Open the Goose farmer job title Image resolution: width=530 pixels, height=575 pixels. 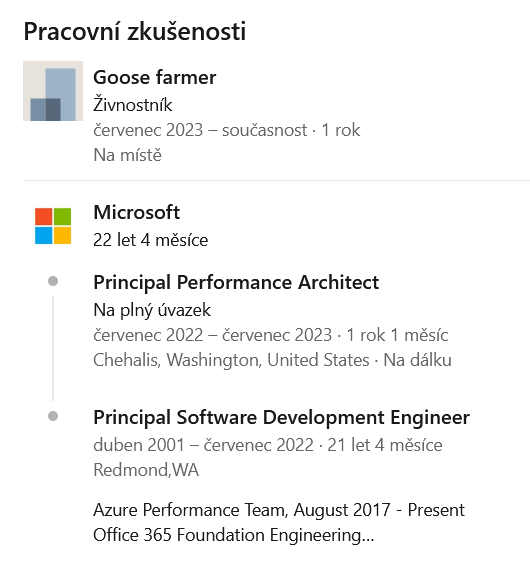click(154, 77)
